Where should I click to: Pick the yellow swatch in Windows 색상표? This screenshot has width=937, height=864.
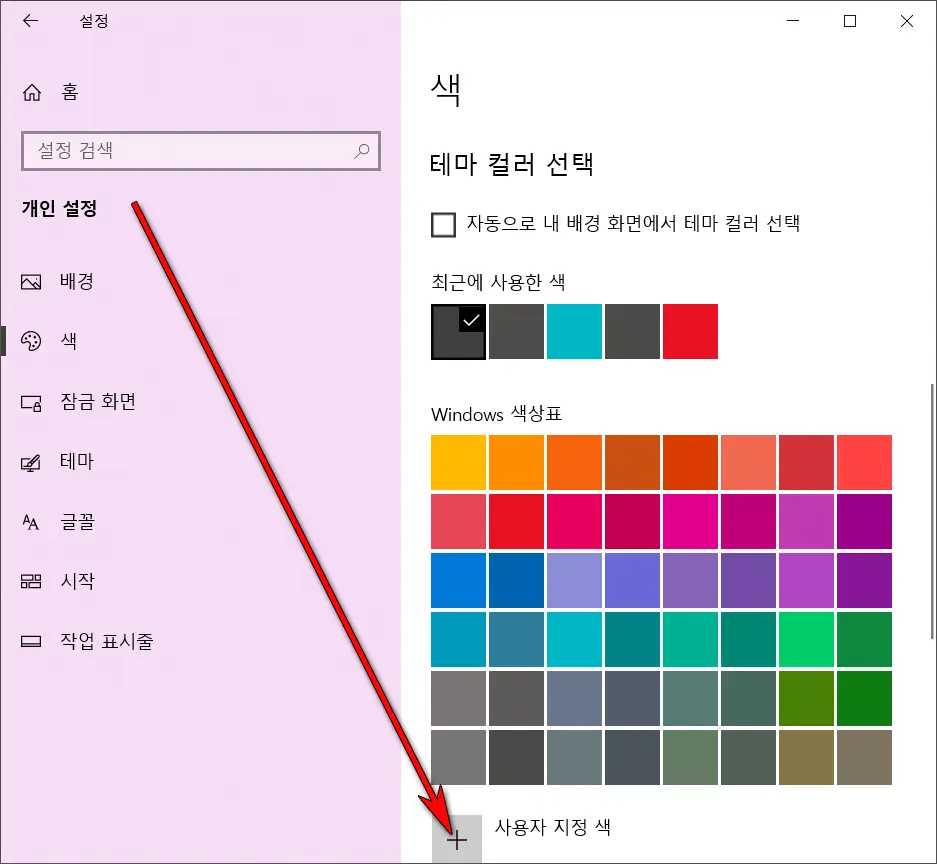[x=457, y=463]
